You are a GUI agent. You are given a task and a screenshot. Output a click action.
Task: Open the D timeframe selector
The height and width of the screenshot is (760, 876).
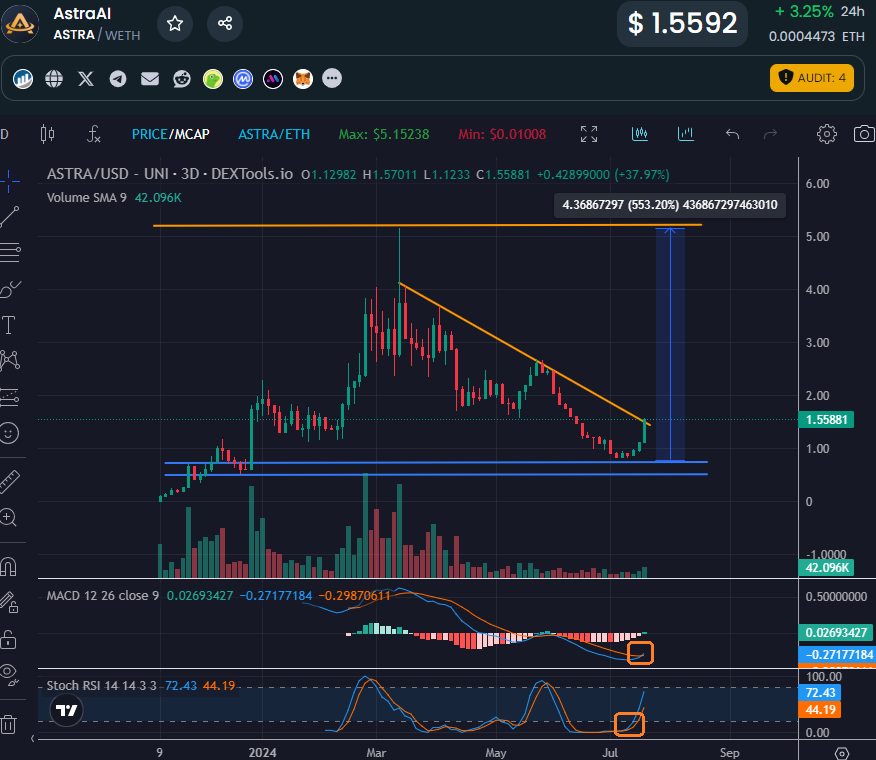[6, 133]
